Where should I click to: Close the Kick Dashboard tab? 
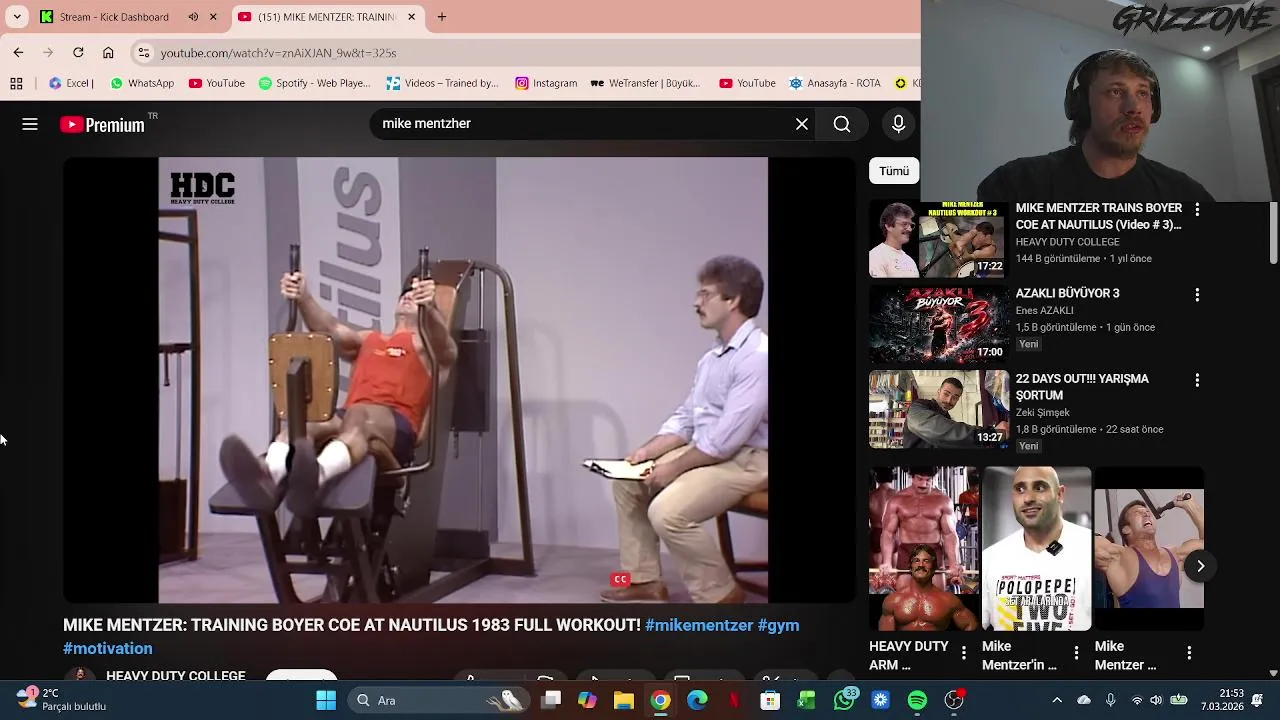pos(212,17)
